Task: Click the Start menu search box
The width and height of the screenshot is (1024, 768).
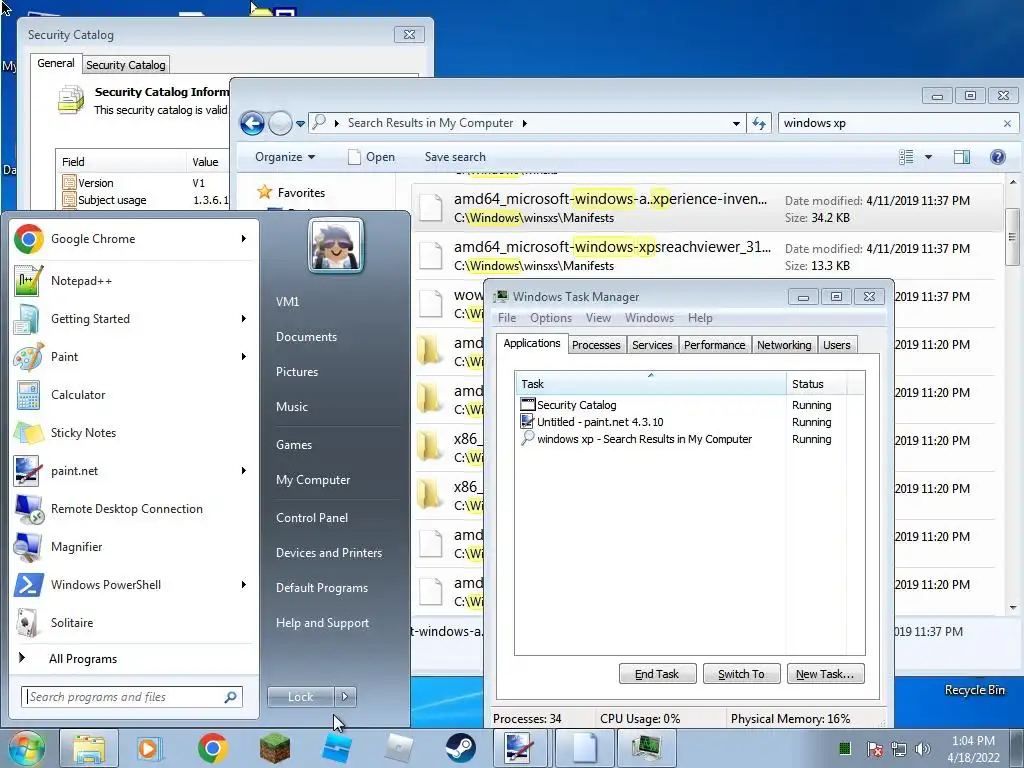Action: click(132, 697)
